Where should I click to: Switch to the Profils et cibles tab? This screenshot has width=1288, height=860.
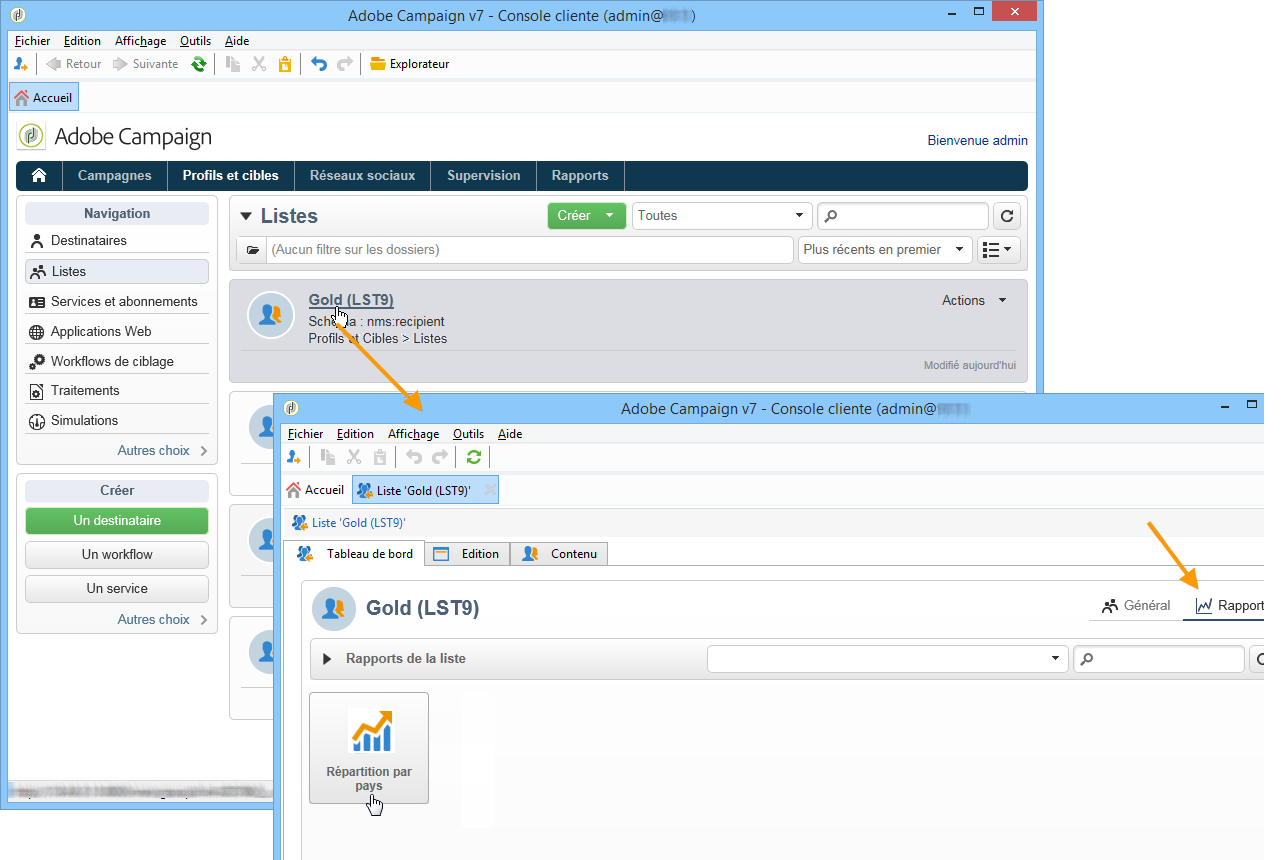tap(231, 175)
